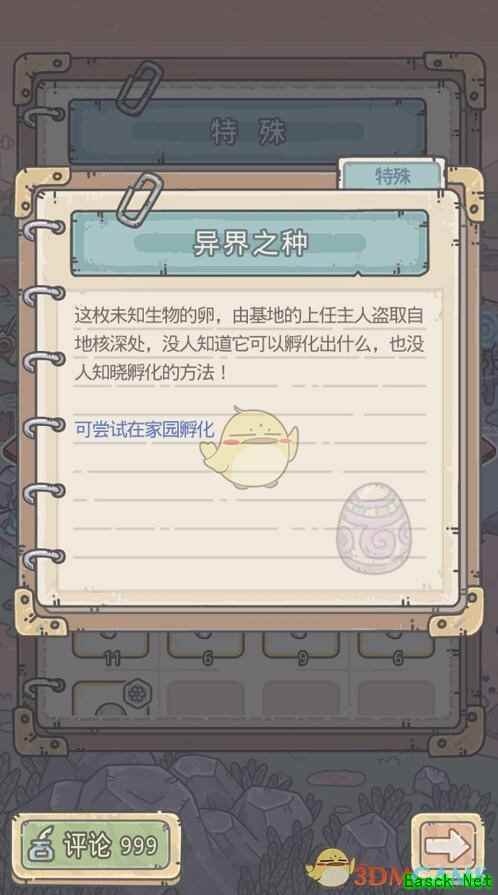Click the 异界之种 title banner
The height and width of the screenshot is (895, 498).
[250, 243]
